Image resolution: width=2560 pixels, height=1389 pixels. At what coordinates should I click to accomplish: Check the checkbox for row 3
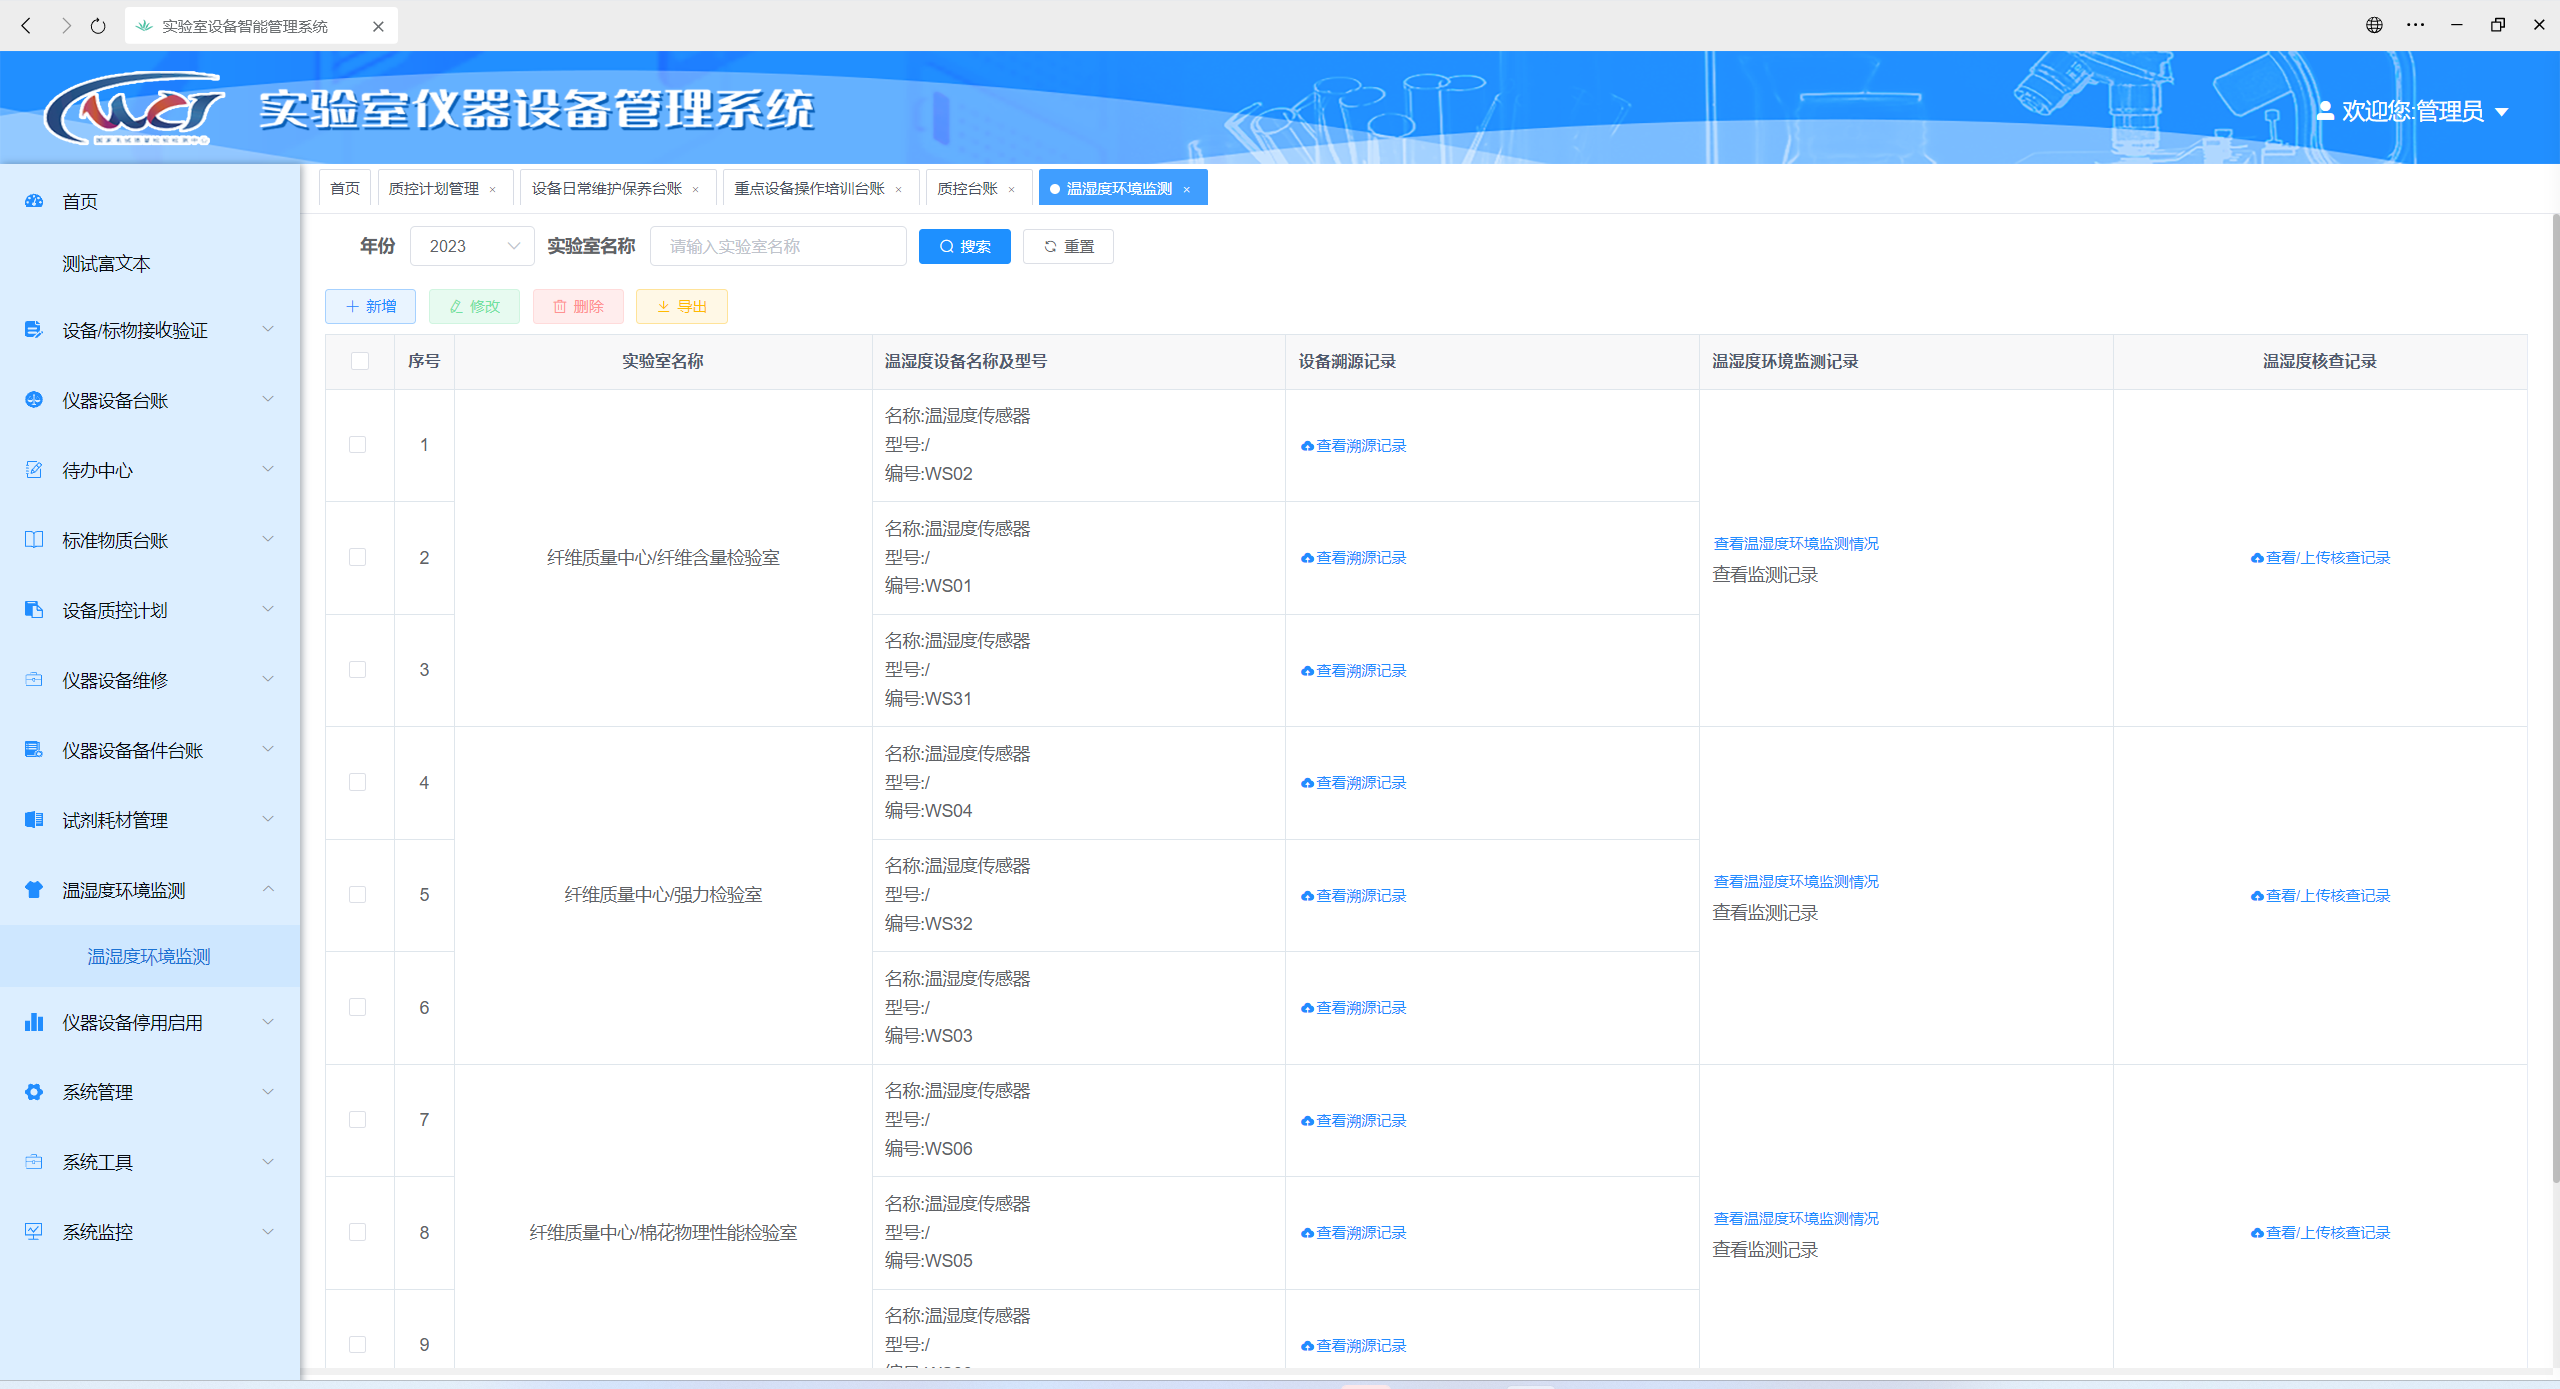pos(358,670)
